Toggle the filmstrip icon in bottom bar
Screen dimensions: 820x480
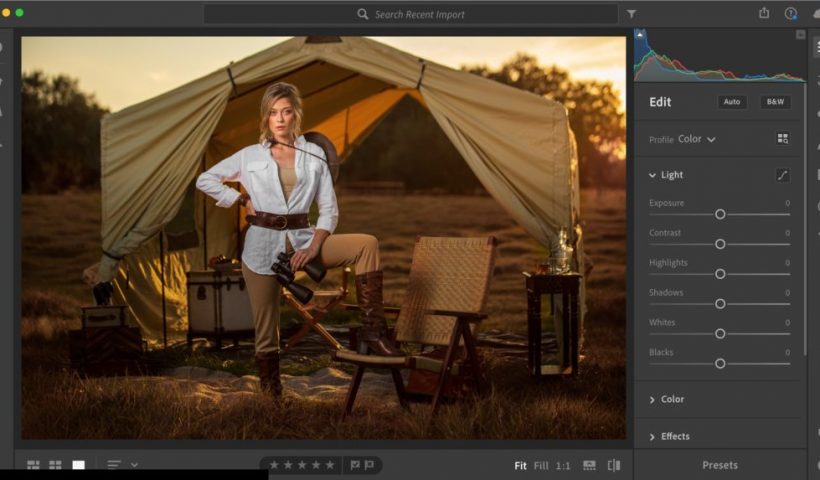pyautogui.click(x=589, y=465)
